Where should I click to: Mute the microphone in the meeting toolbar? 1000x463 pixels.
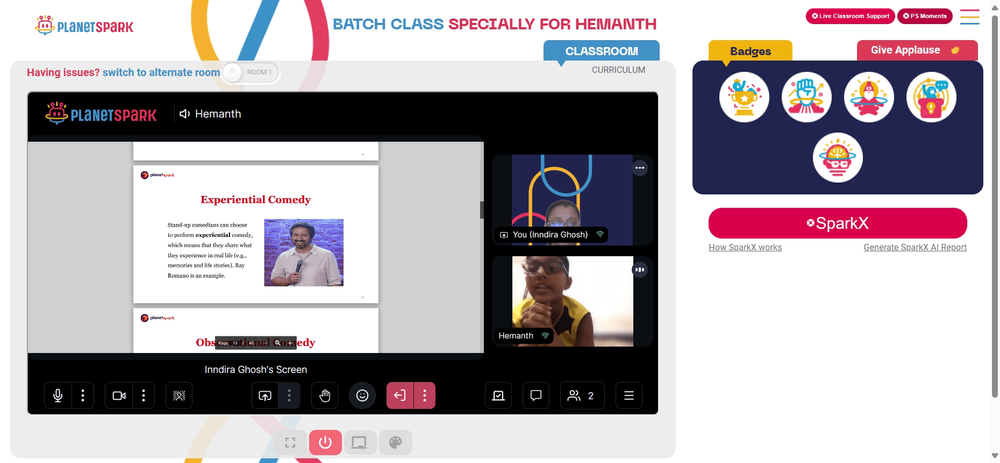(x=58, y=395)
